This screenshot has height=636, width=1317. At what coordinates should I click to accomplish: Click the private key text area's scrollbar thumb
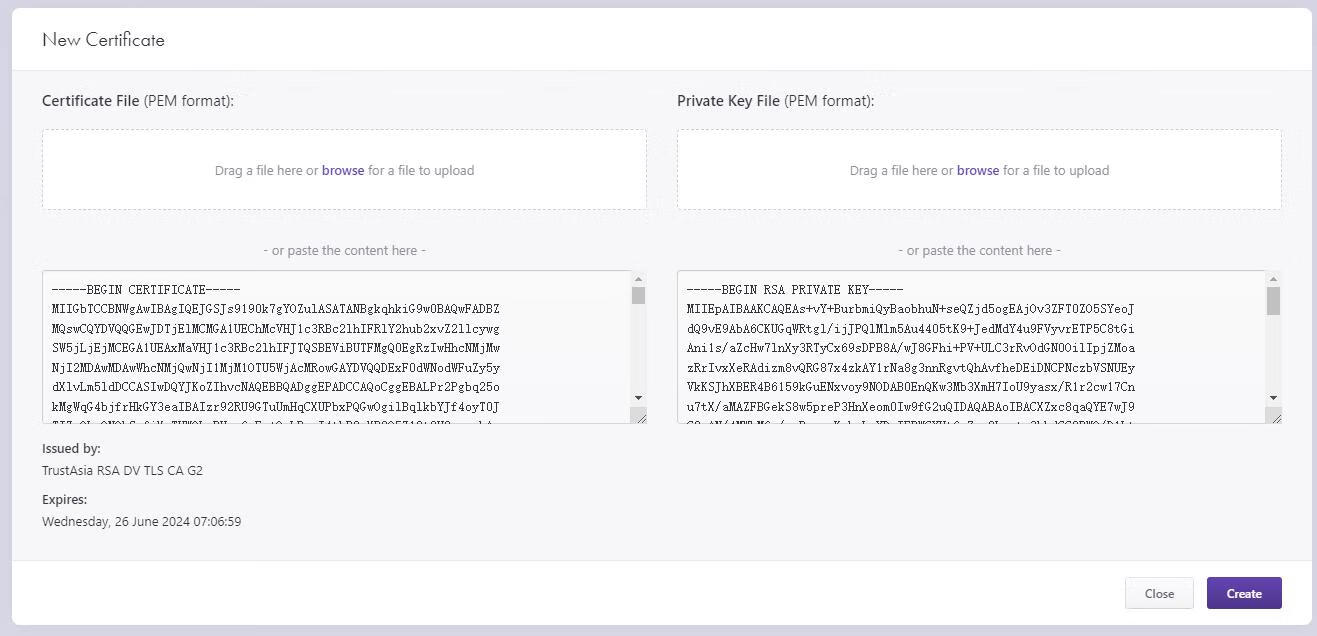pyautogui.click(x=1273, y=301)
